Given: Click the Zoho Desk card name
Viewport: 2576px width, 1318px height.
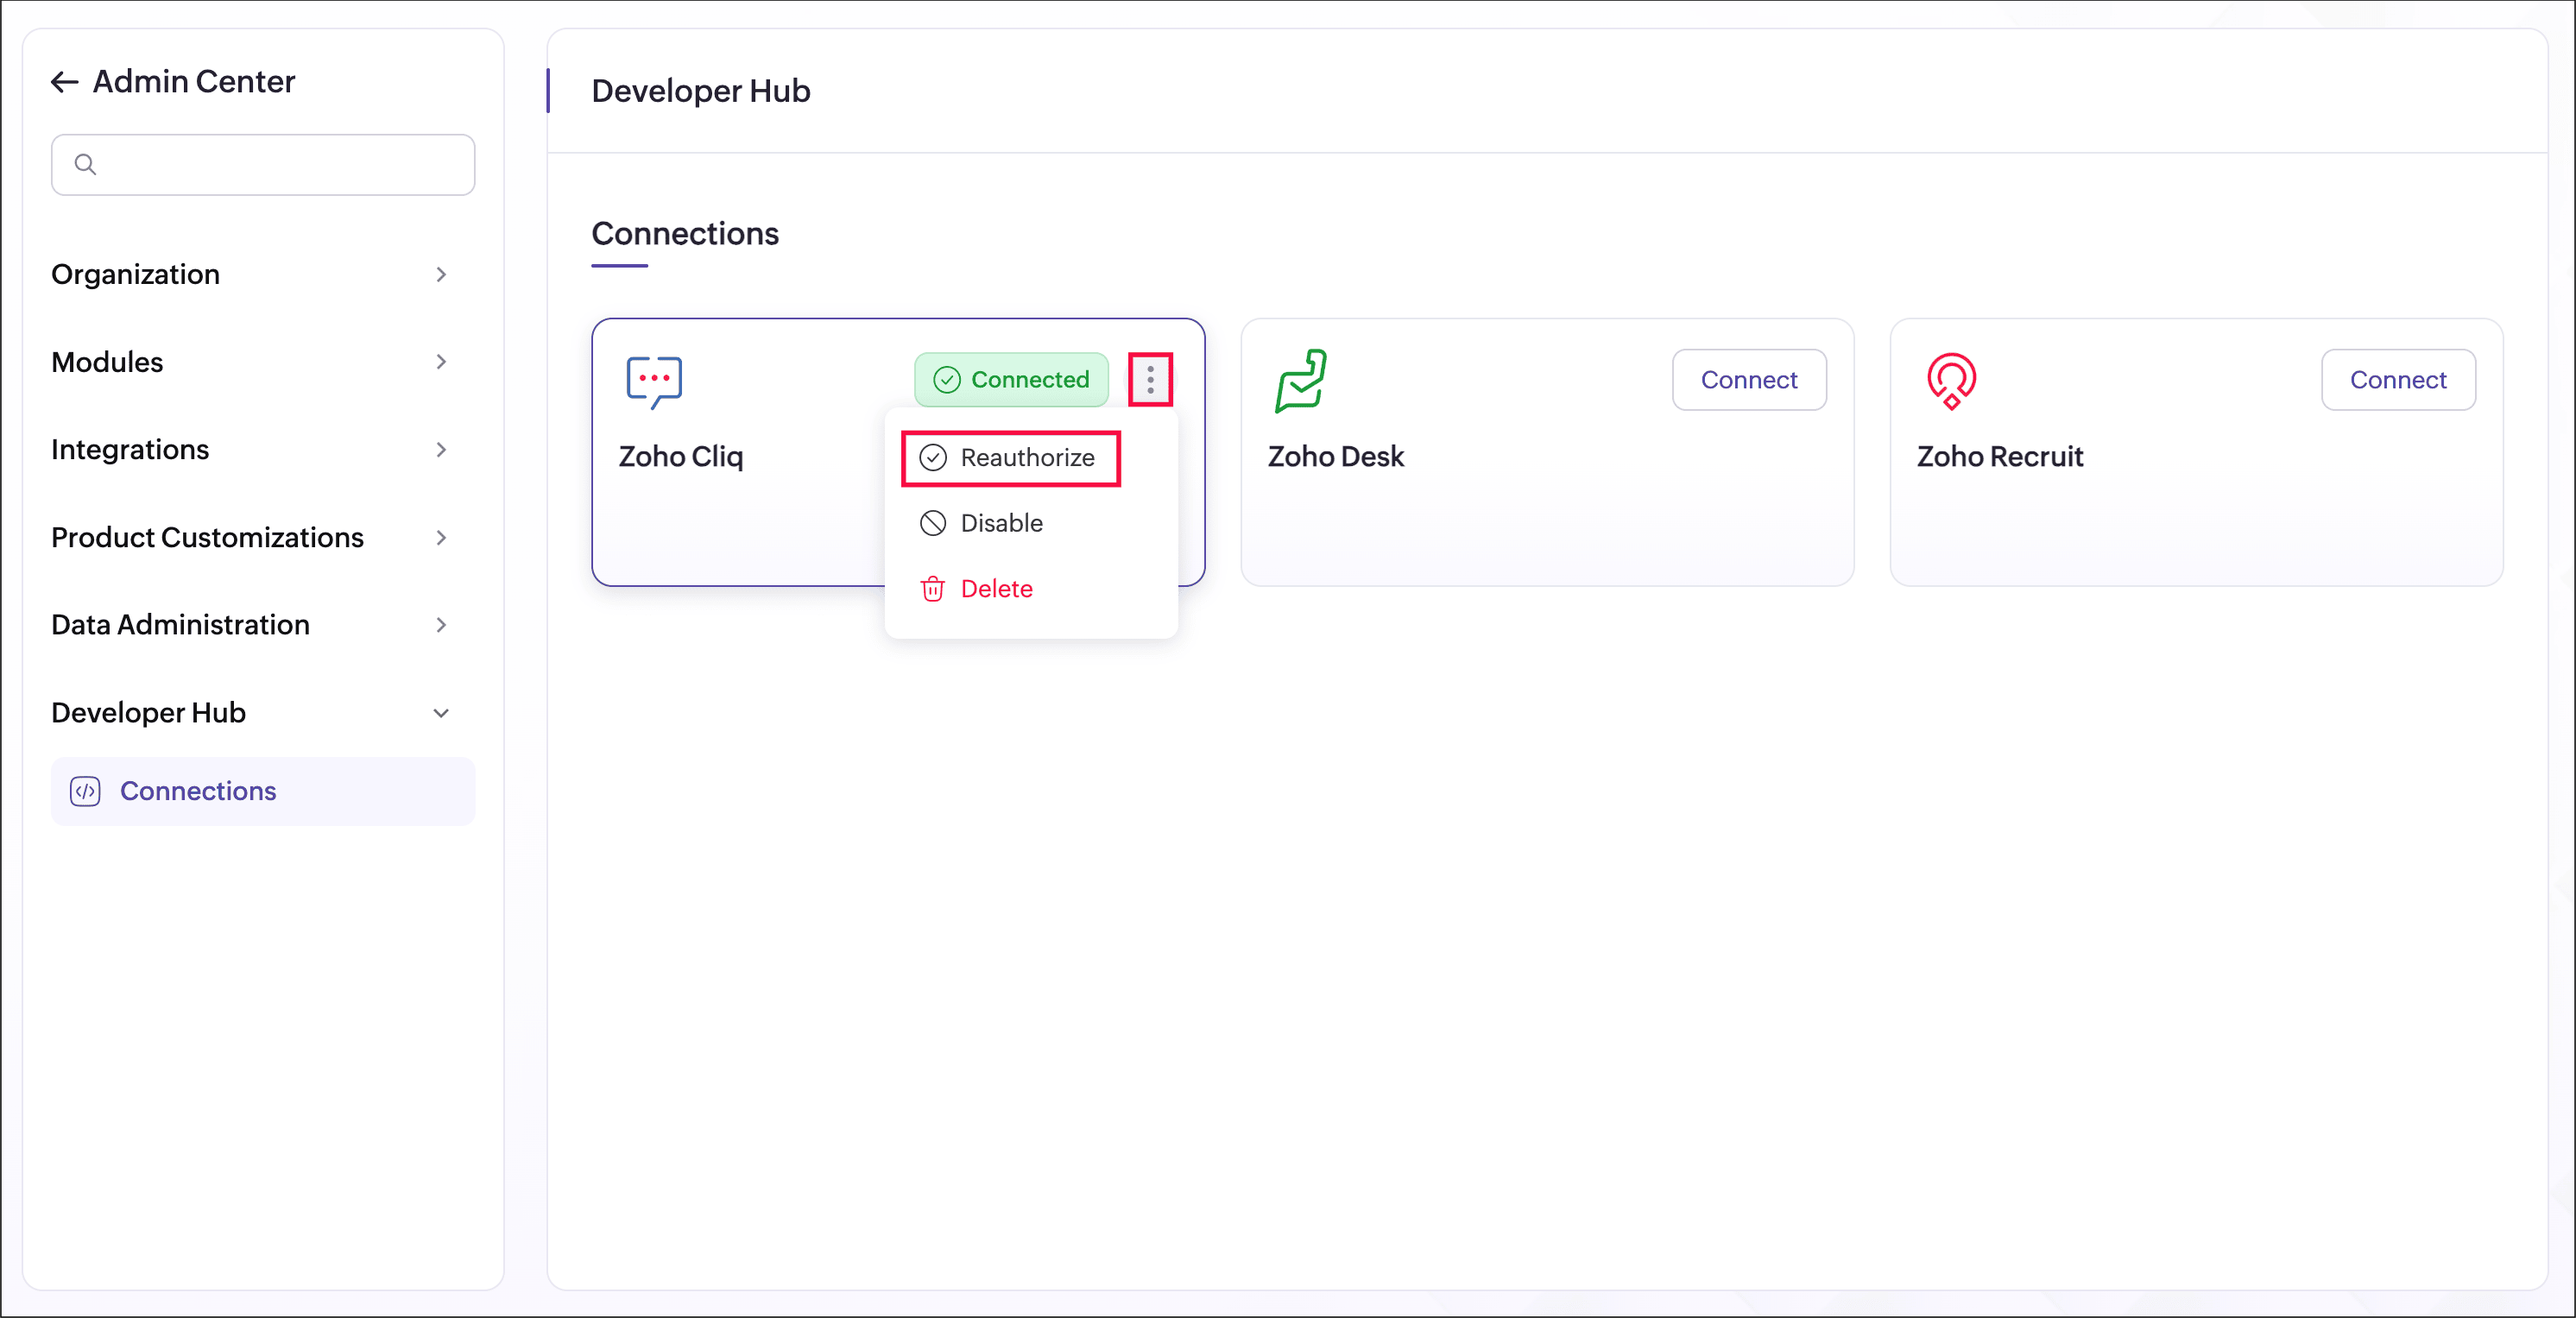Looking at the screenshot, I should [1336, 457].
